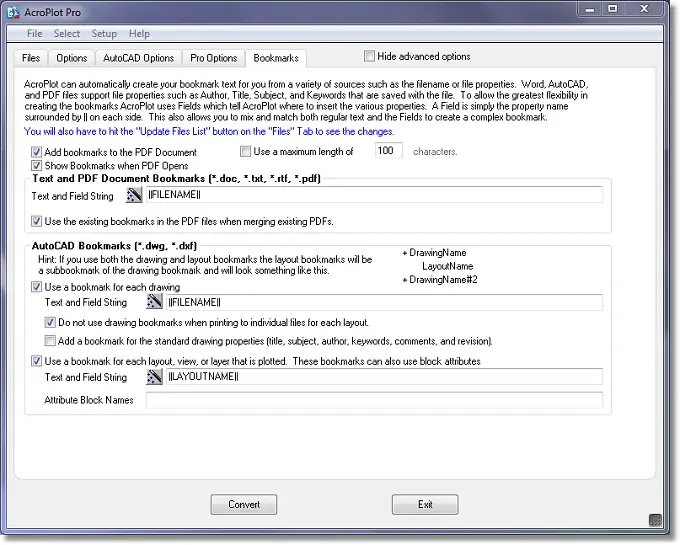Click the blue Update Files List notice text

point(209,131)
